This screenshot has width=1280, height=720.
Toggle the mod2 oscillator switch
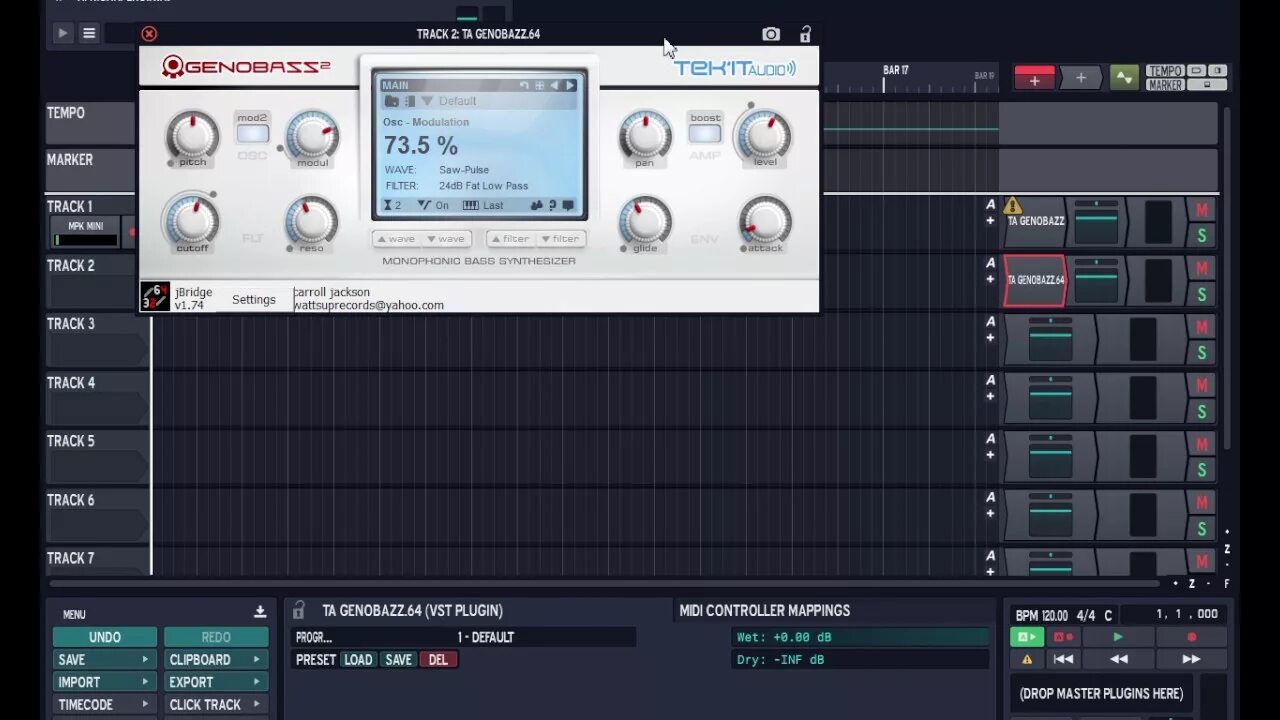point(252,133)
